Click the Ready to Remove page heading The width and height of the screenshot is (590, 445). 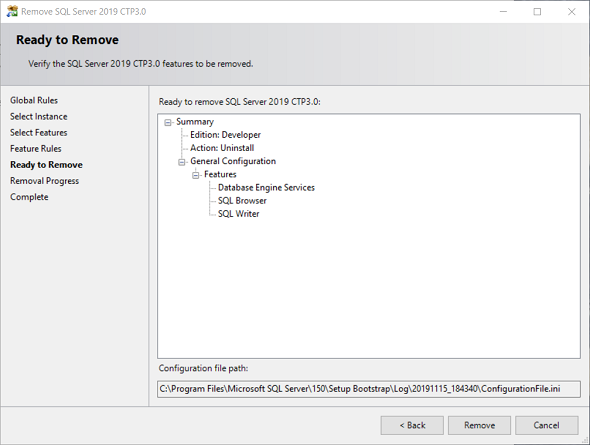coord(67,39)
